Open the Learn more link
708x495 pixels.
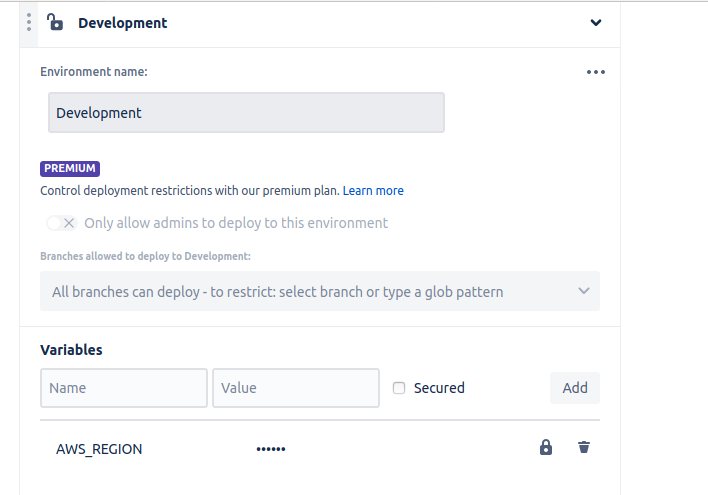tap(373, 191)
